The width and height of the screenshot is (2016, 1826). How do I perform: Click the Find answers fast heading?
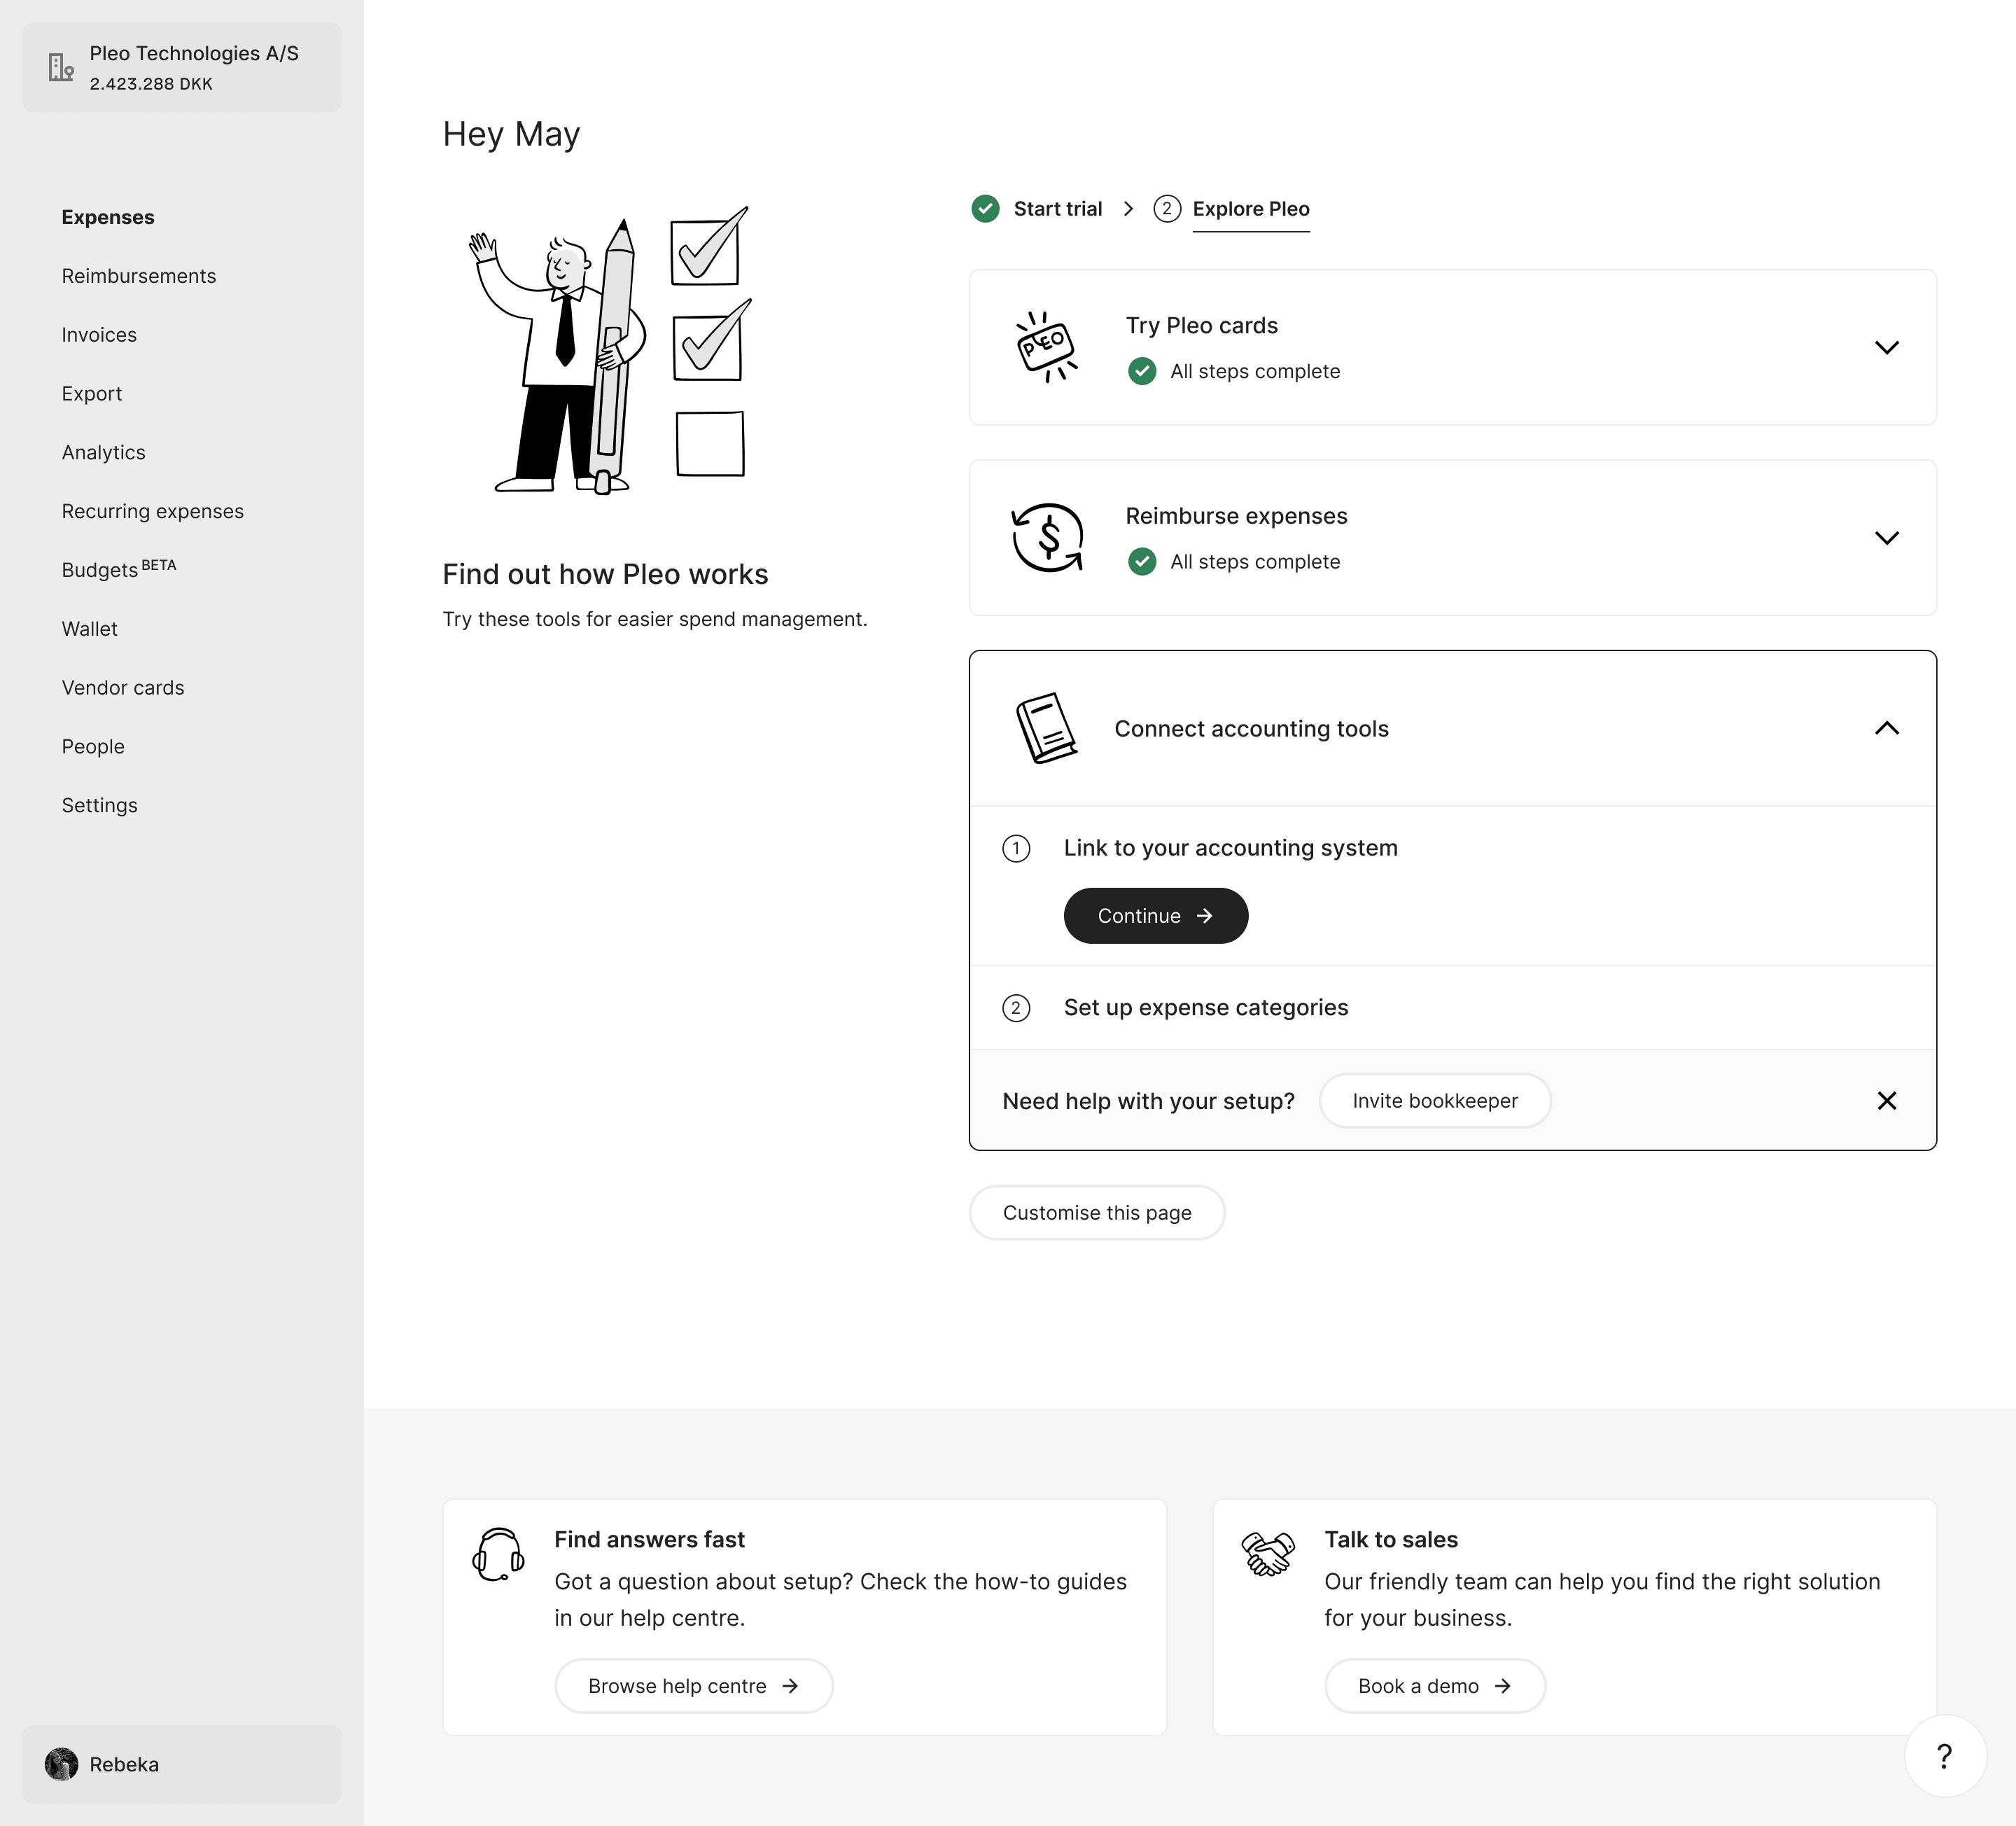click(x=649, y=1539)
